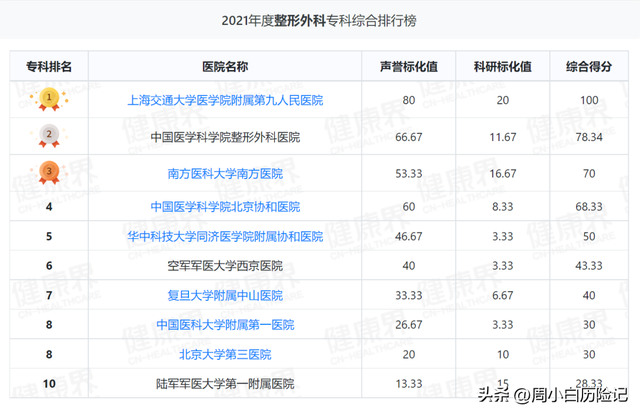Viewport: 640px width, 415px height.
Task: Click total score 50
Action: coord(589,236)
